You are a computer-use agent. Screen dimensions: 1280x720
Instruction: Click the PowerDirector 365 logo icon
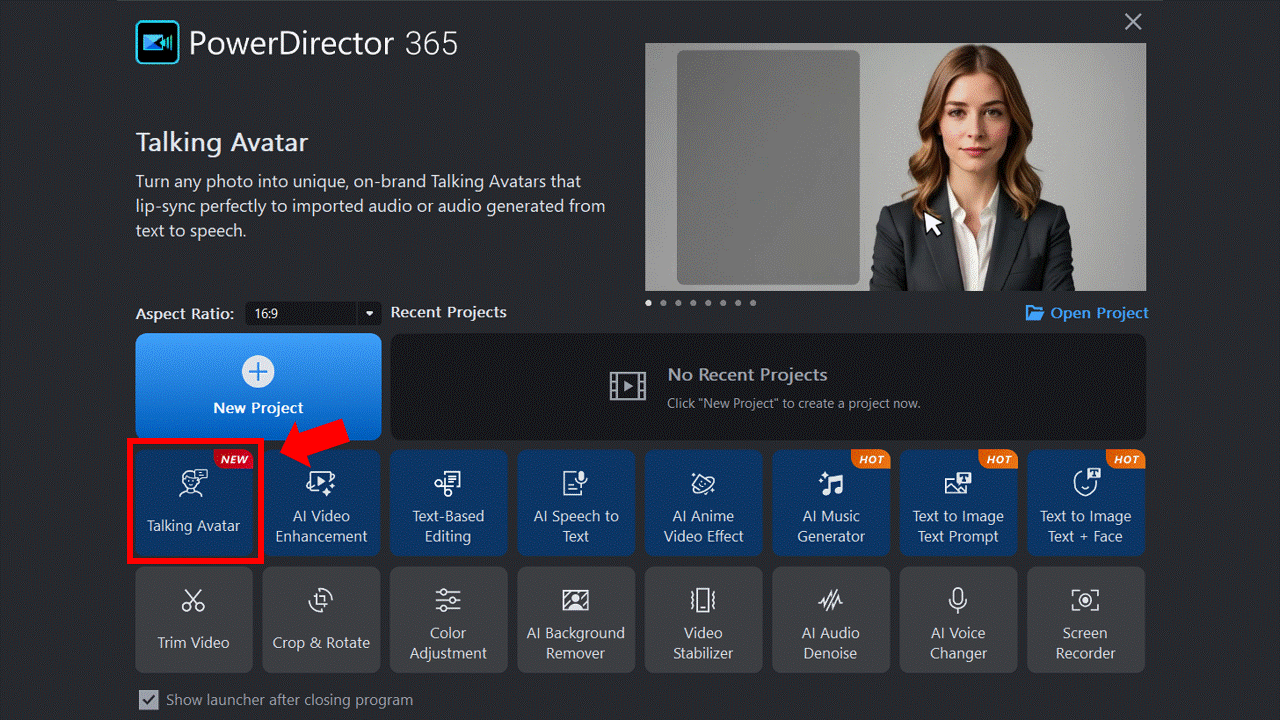157,43
